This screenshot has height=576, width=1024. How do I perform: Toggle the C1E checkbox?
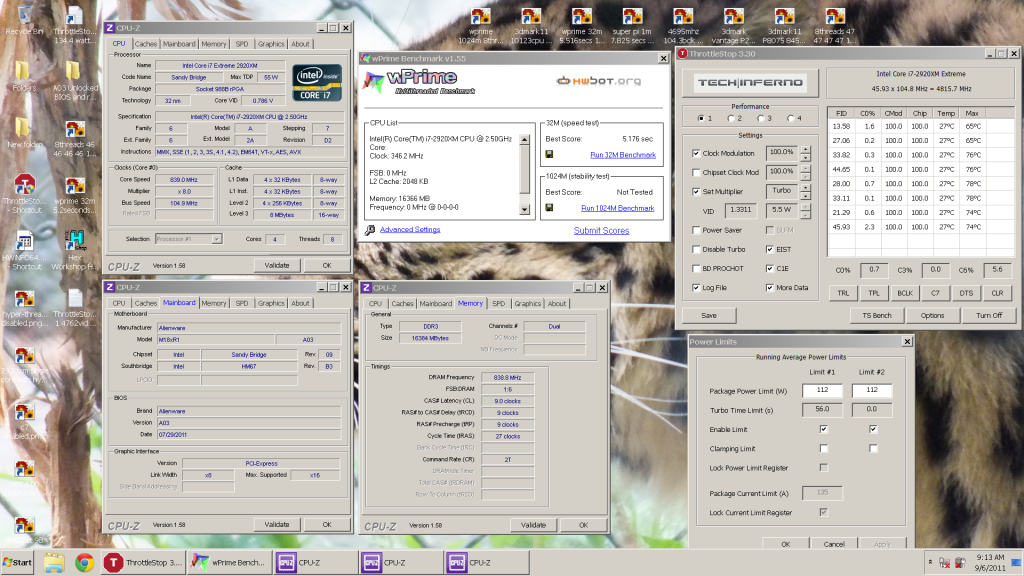(770, 268)
